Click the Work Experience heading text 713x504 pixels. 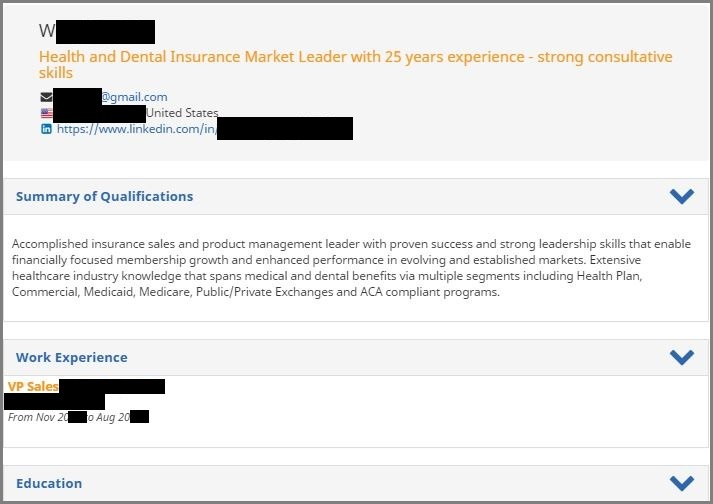[71, 357]
